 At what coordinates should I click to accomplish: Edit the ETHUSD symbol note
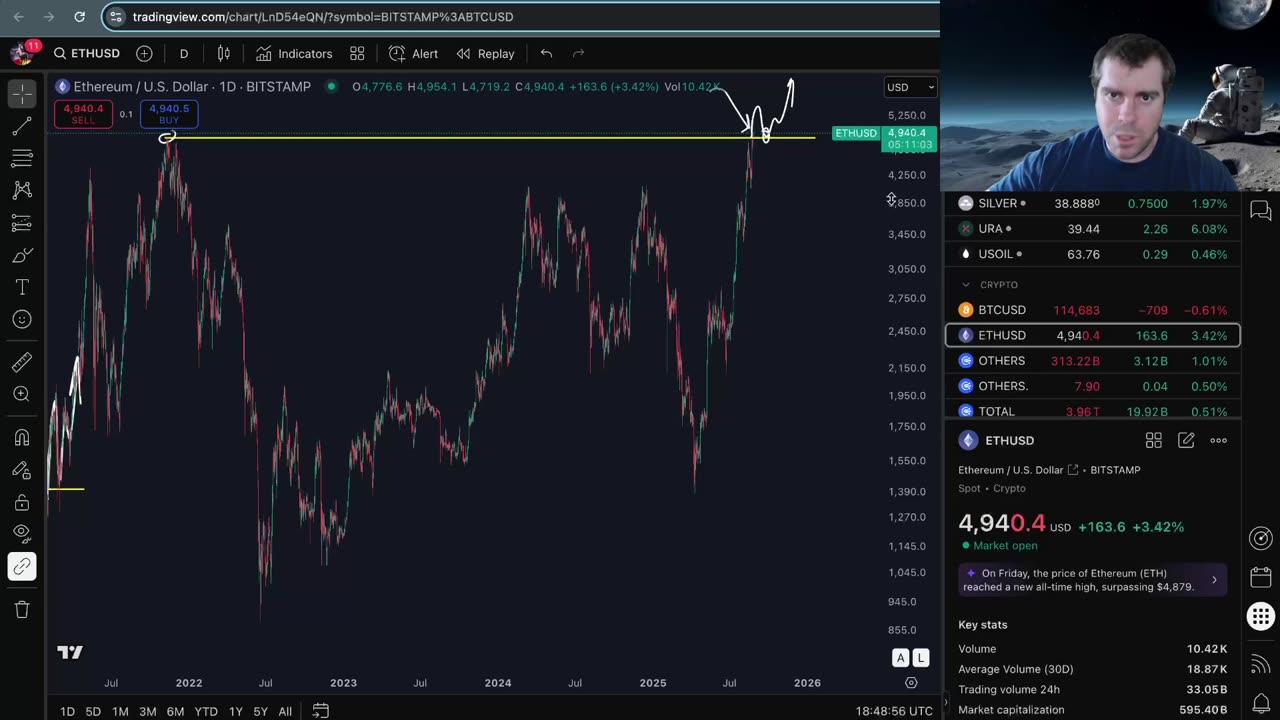(x=1186, y=440)
